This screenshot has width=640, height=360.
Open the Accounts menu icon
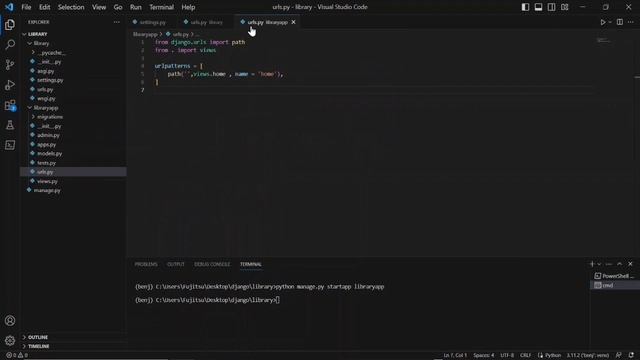(10, 321)
